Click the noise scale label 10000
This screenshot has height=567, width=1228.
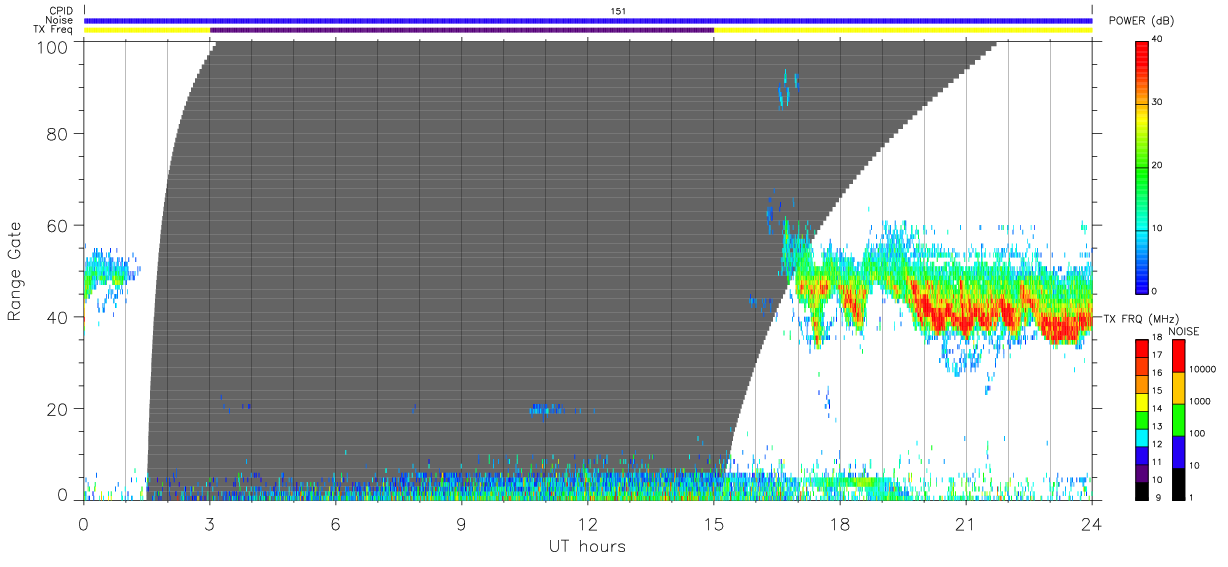click(1203, 368)
